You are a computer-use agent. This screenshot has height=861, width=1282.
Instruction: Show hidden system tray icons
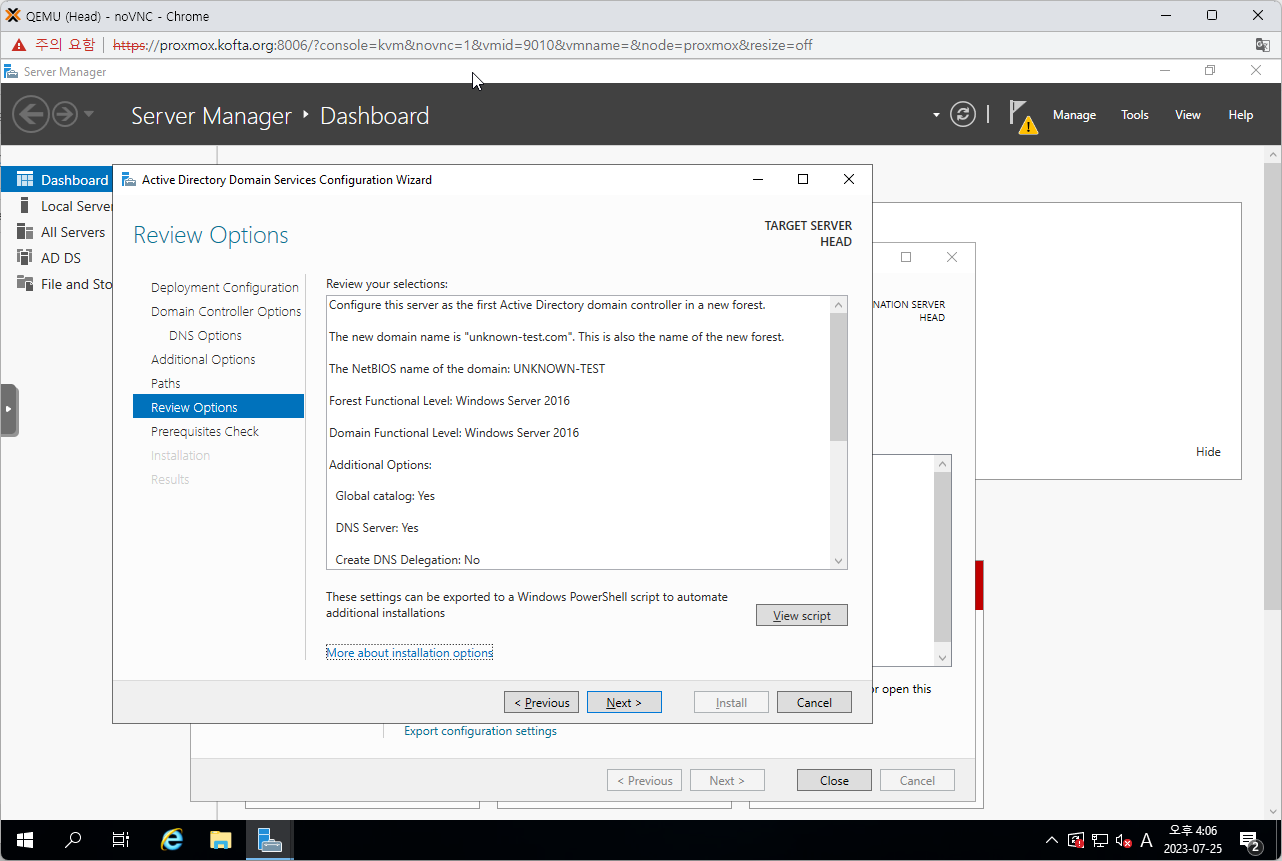1051,840
